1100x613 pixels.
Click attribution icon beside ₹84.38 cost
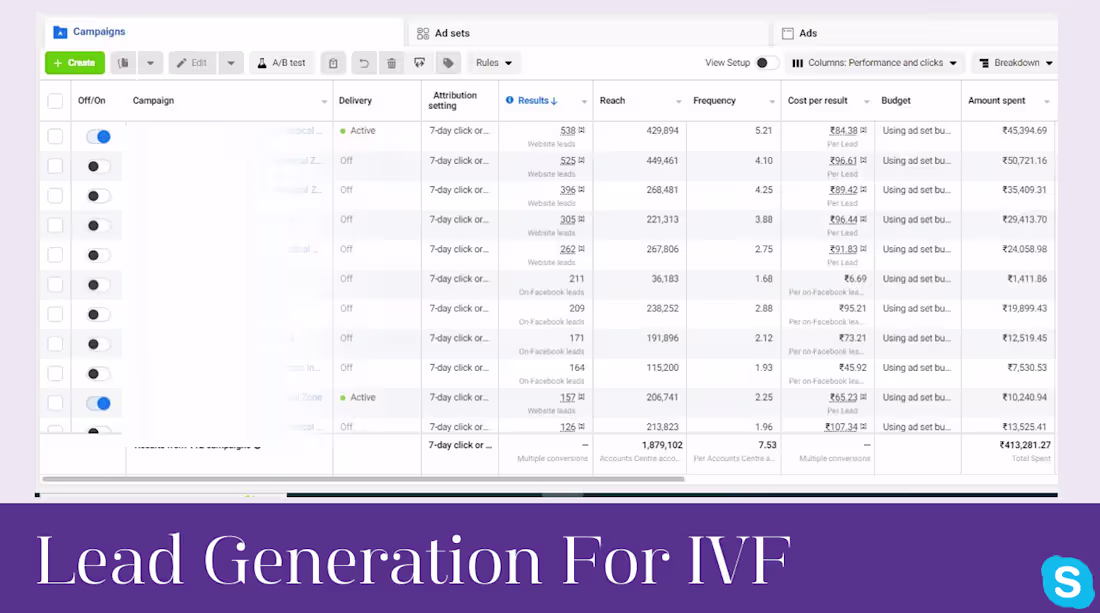coord(864,130)
